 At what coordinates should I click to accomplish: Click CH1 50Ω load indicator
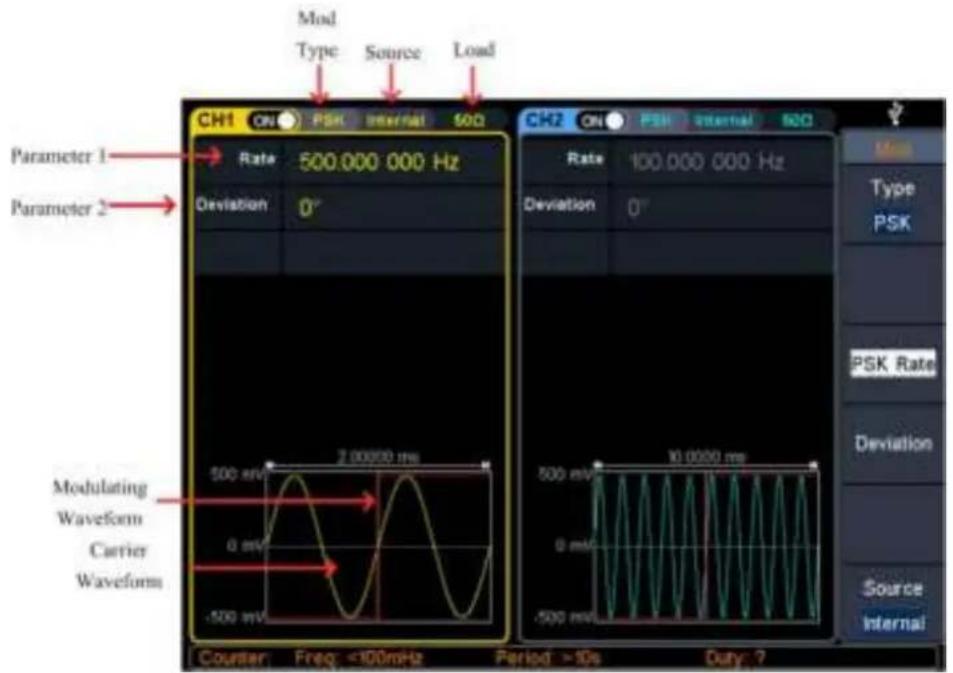tap(469, 120)
